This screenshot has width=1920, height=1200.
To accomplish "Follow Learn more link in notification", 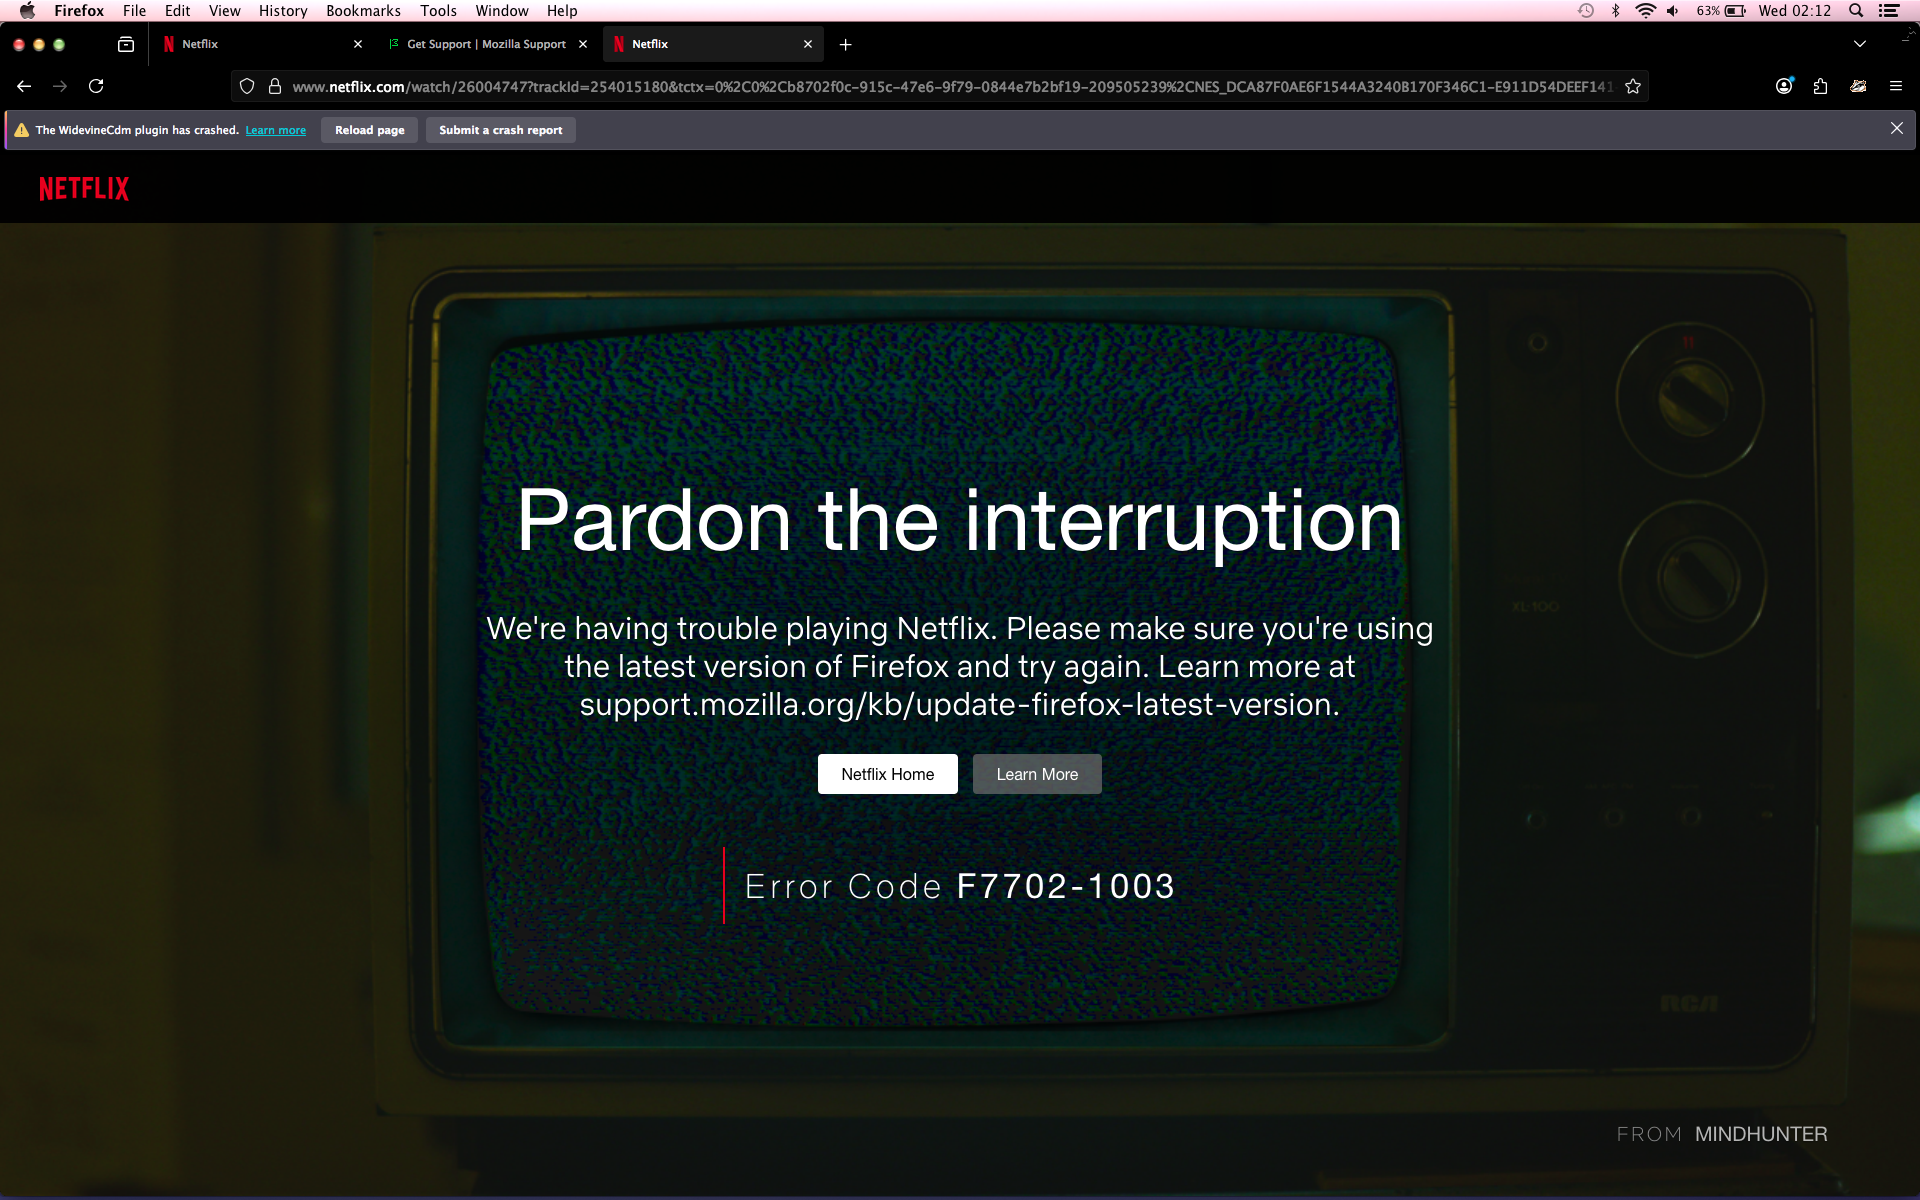I will pyautogui.click(x=276, y=130).
